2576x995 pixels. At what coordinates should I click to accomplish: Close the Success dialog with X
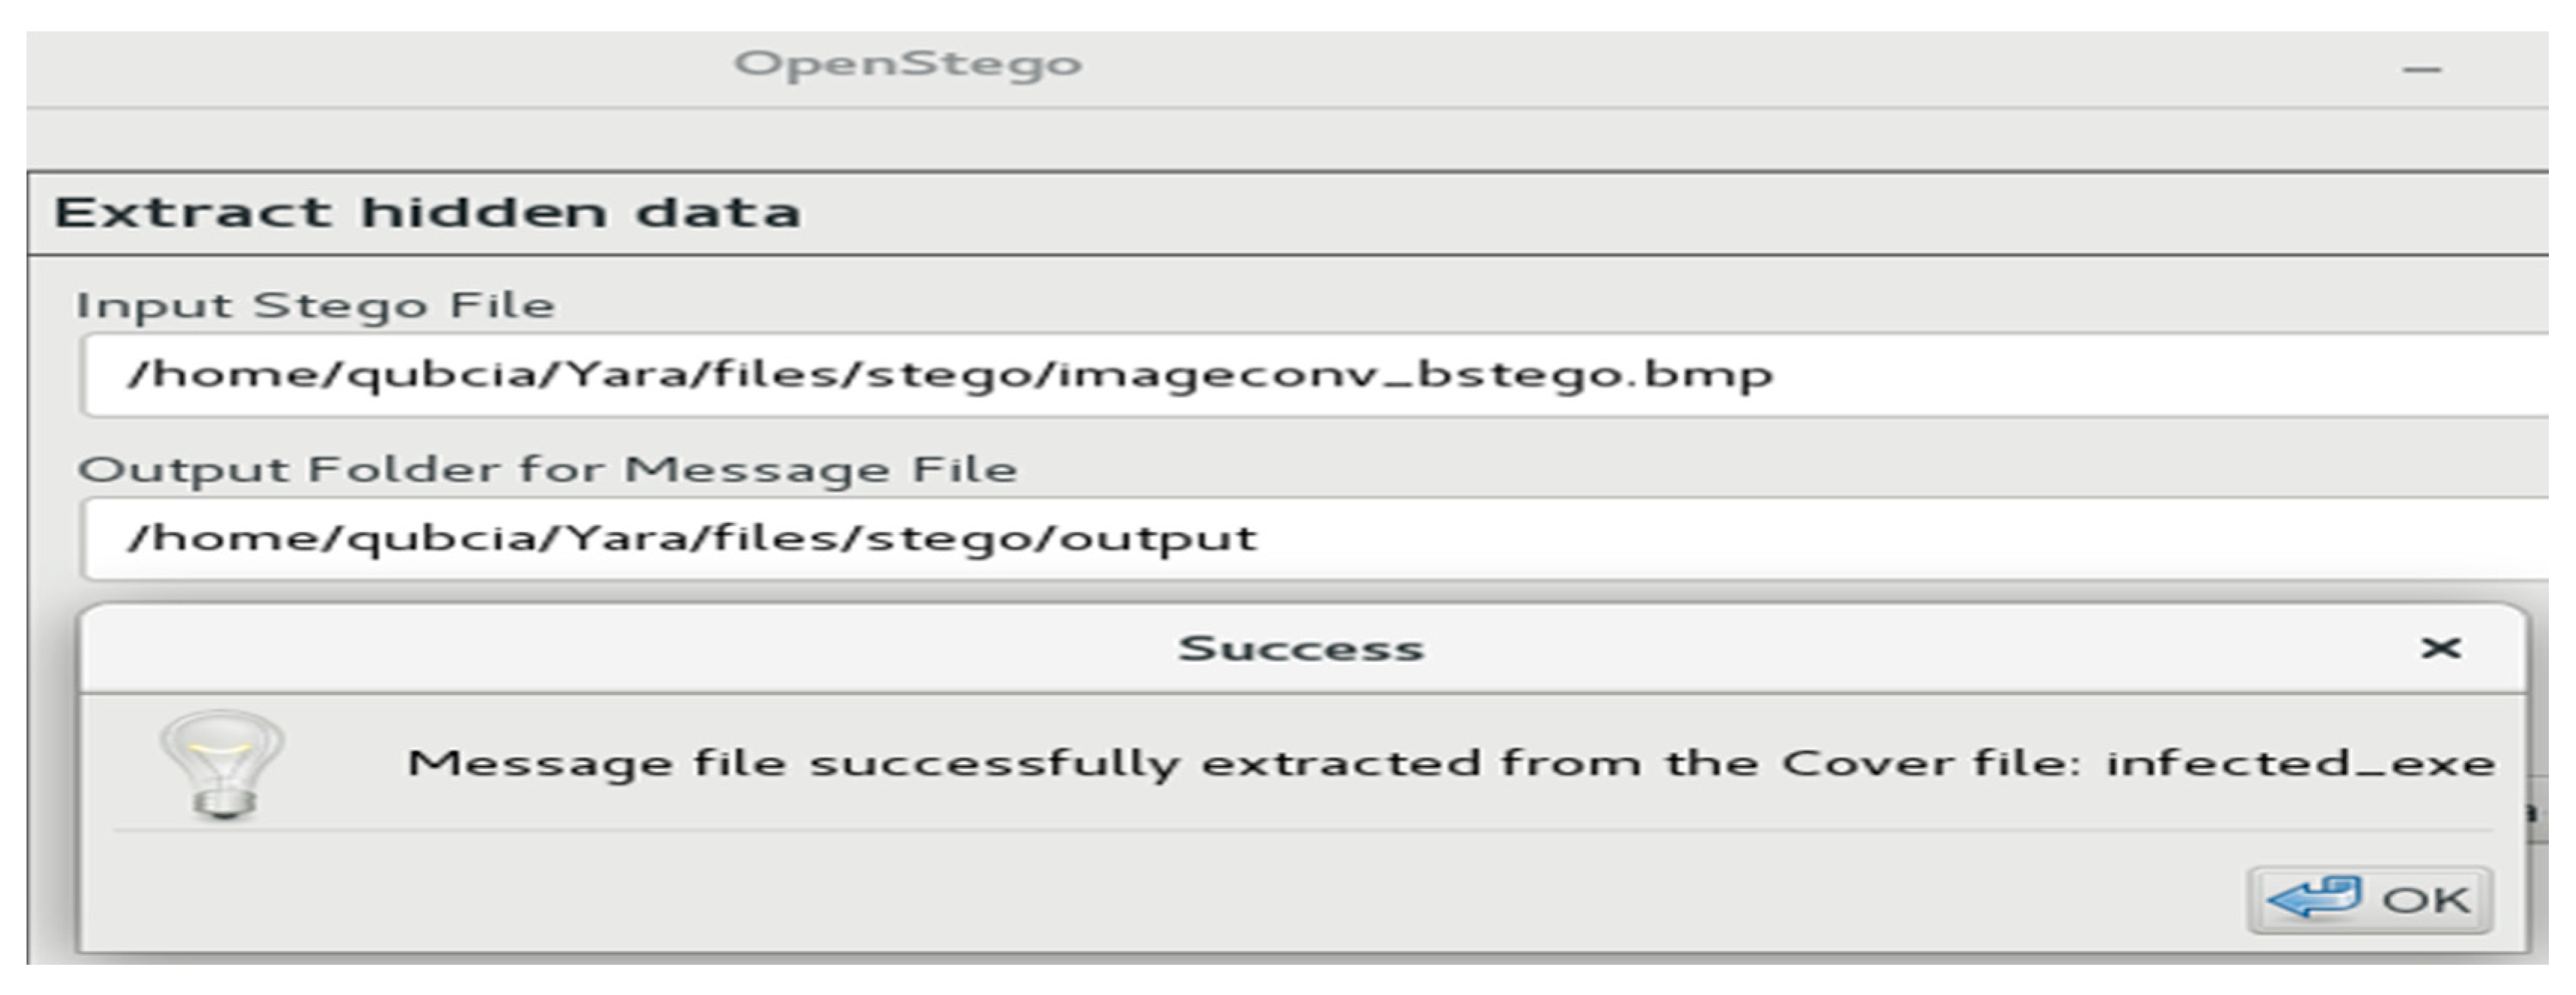pyautogui.click(x=2440, y=648)
